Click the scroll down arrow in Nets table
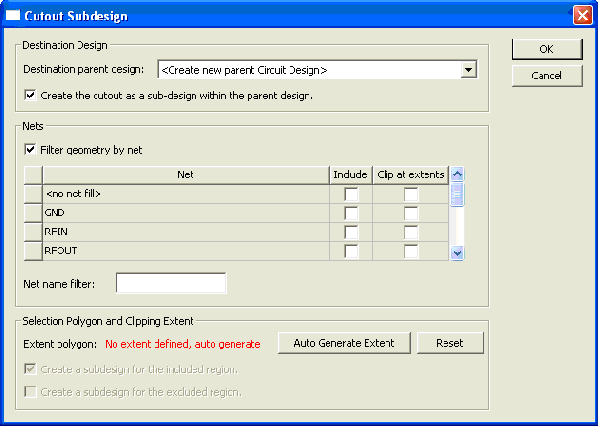The height and width of the screenshot is (426, 598). 457,253
